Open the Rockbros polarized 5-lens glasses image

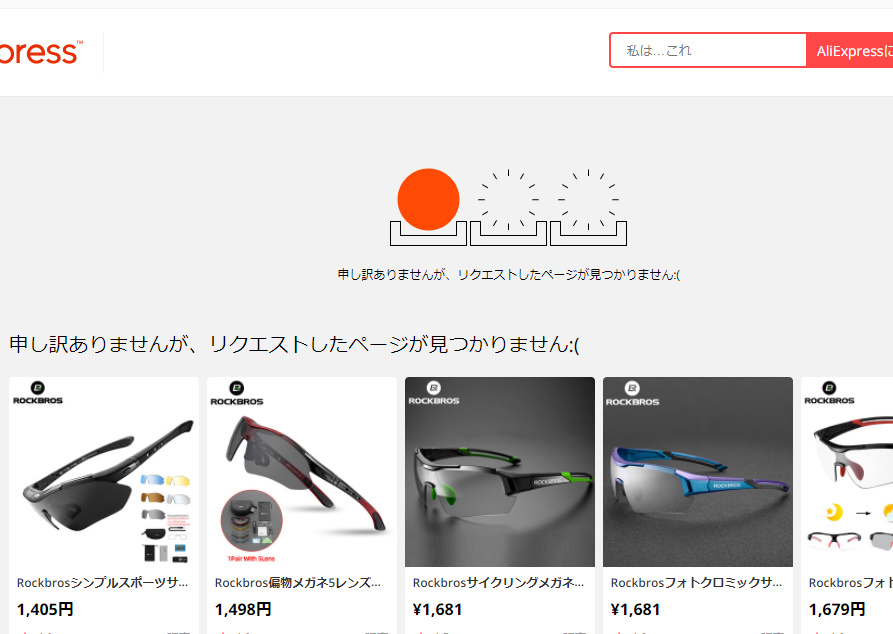[x=302, y=472]
